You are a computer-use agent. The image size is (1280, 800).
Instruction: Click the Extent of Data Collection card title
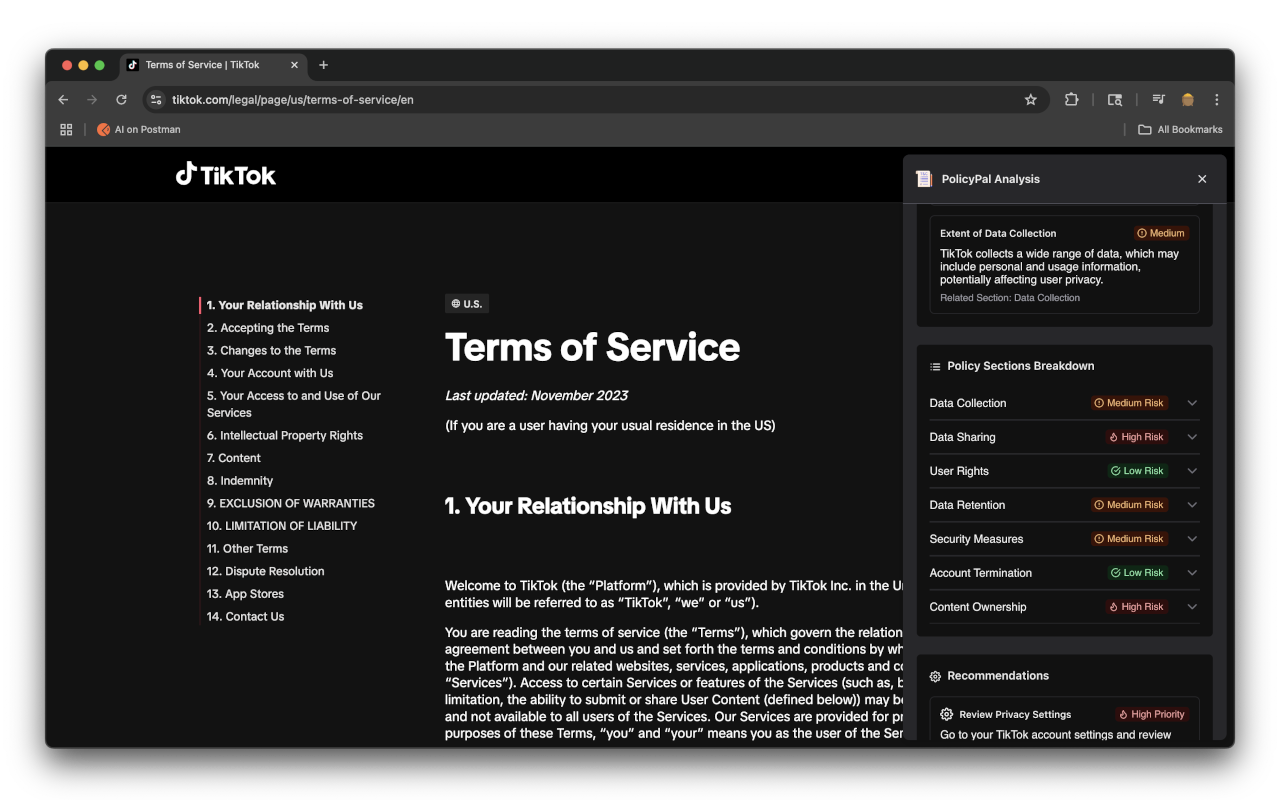pyautogui.click(x=998, y=233)
